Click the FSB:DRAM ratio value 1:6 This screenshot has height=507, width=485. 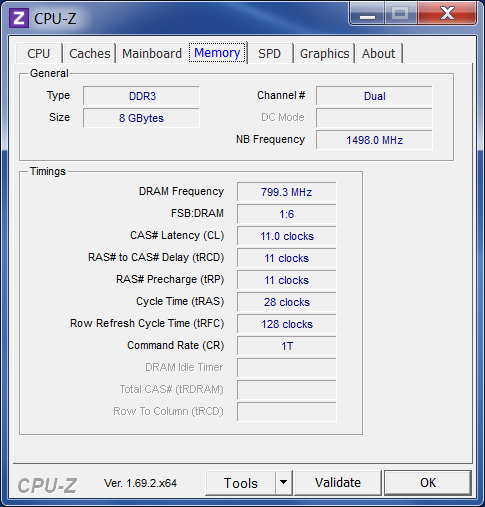[x=287, y=214]
